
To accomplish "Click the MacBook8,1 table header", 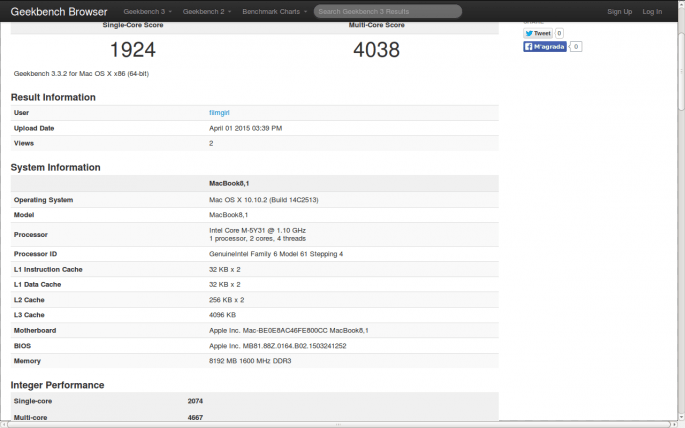I will 228,184.
